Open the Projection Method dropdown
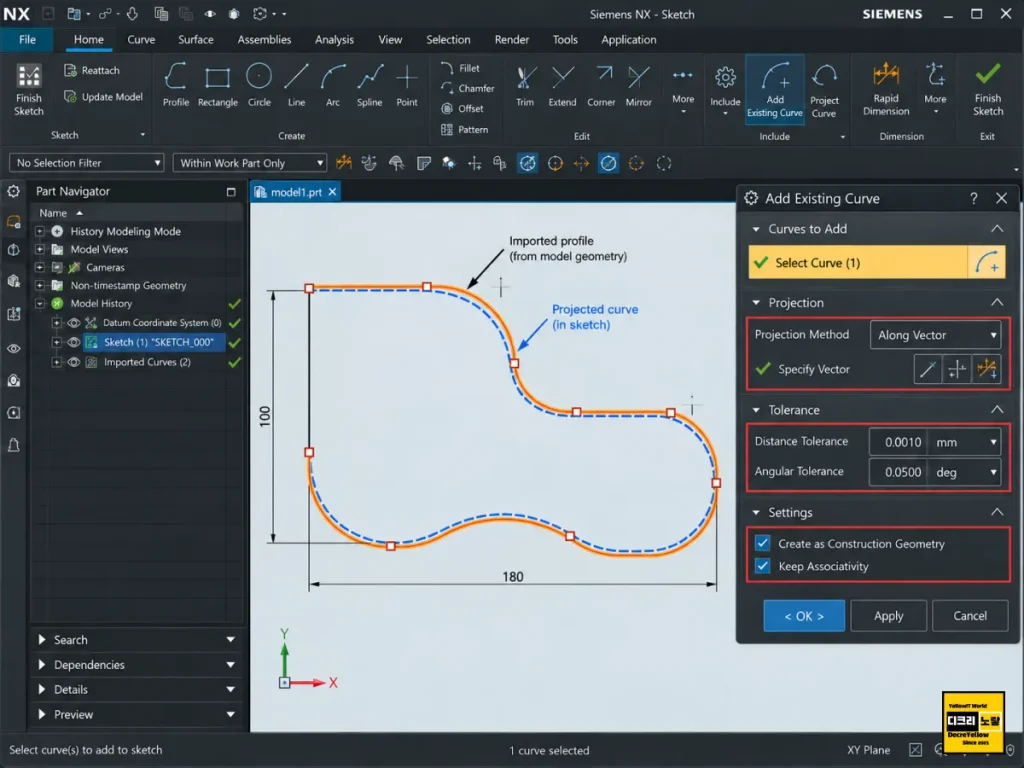Screen dimensions: 1024x768 [936, 335]
